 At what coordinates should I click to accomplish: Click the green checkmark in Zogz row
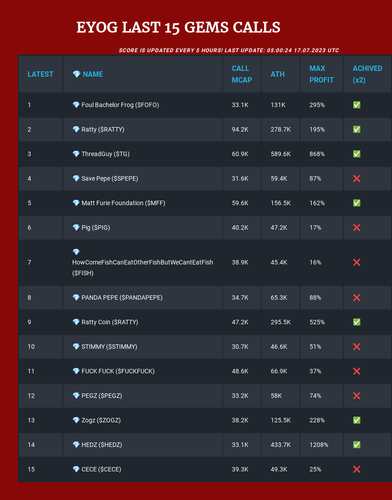[x=357, y=420]
